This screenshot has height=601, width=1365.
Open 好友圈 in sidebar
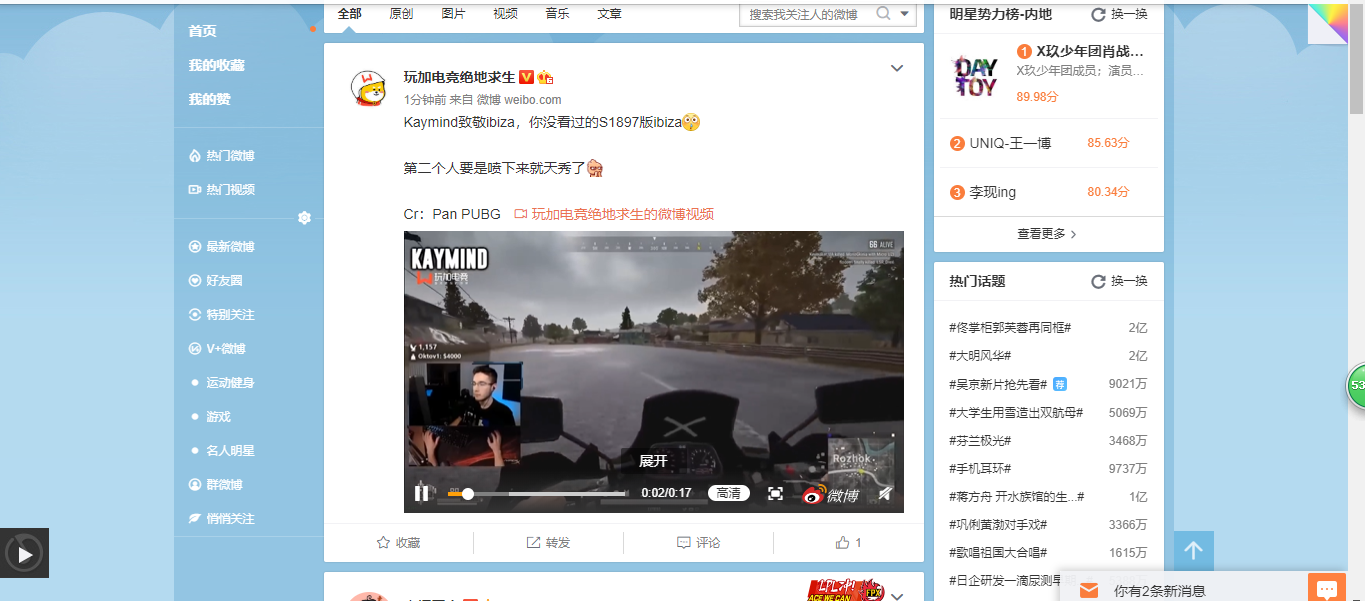pos(216,281)
